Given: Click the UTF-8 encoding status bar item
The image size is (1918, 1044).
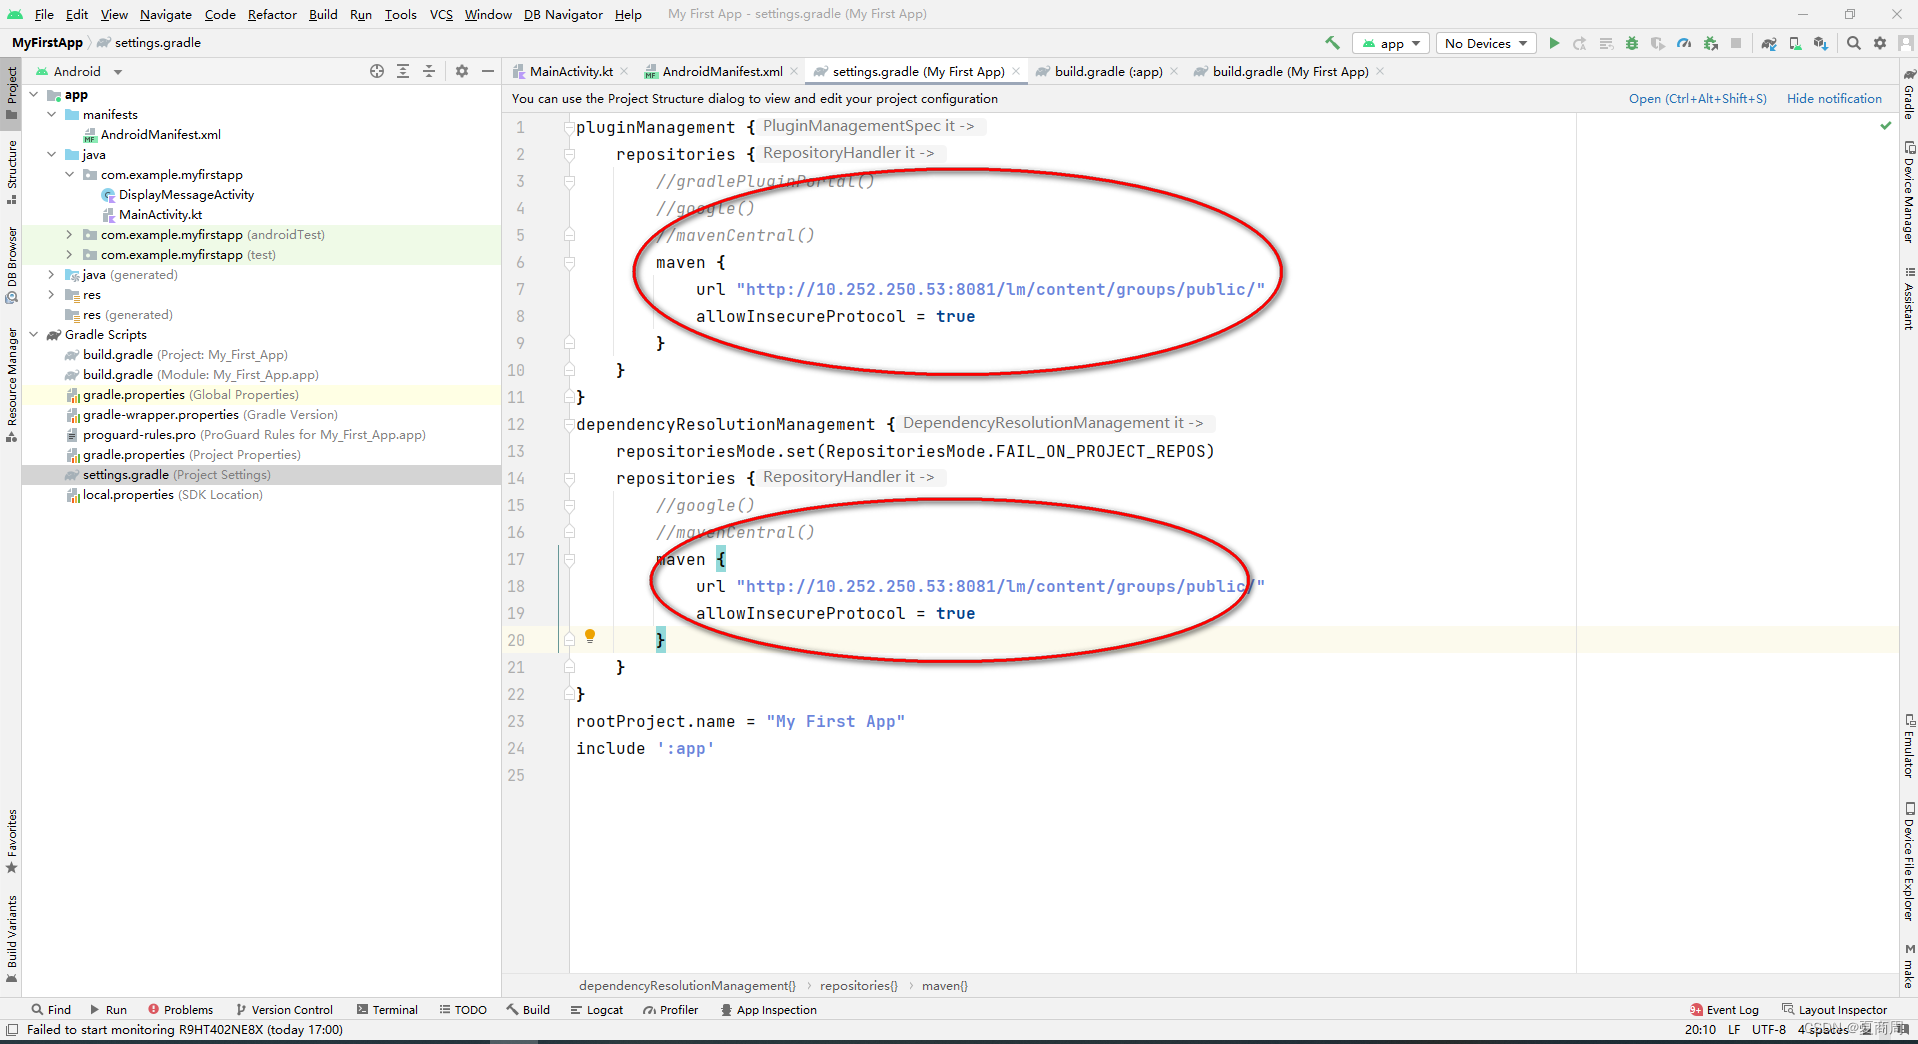Looking at the screenshot, I should [1768, 1029].
